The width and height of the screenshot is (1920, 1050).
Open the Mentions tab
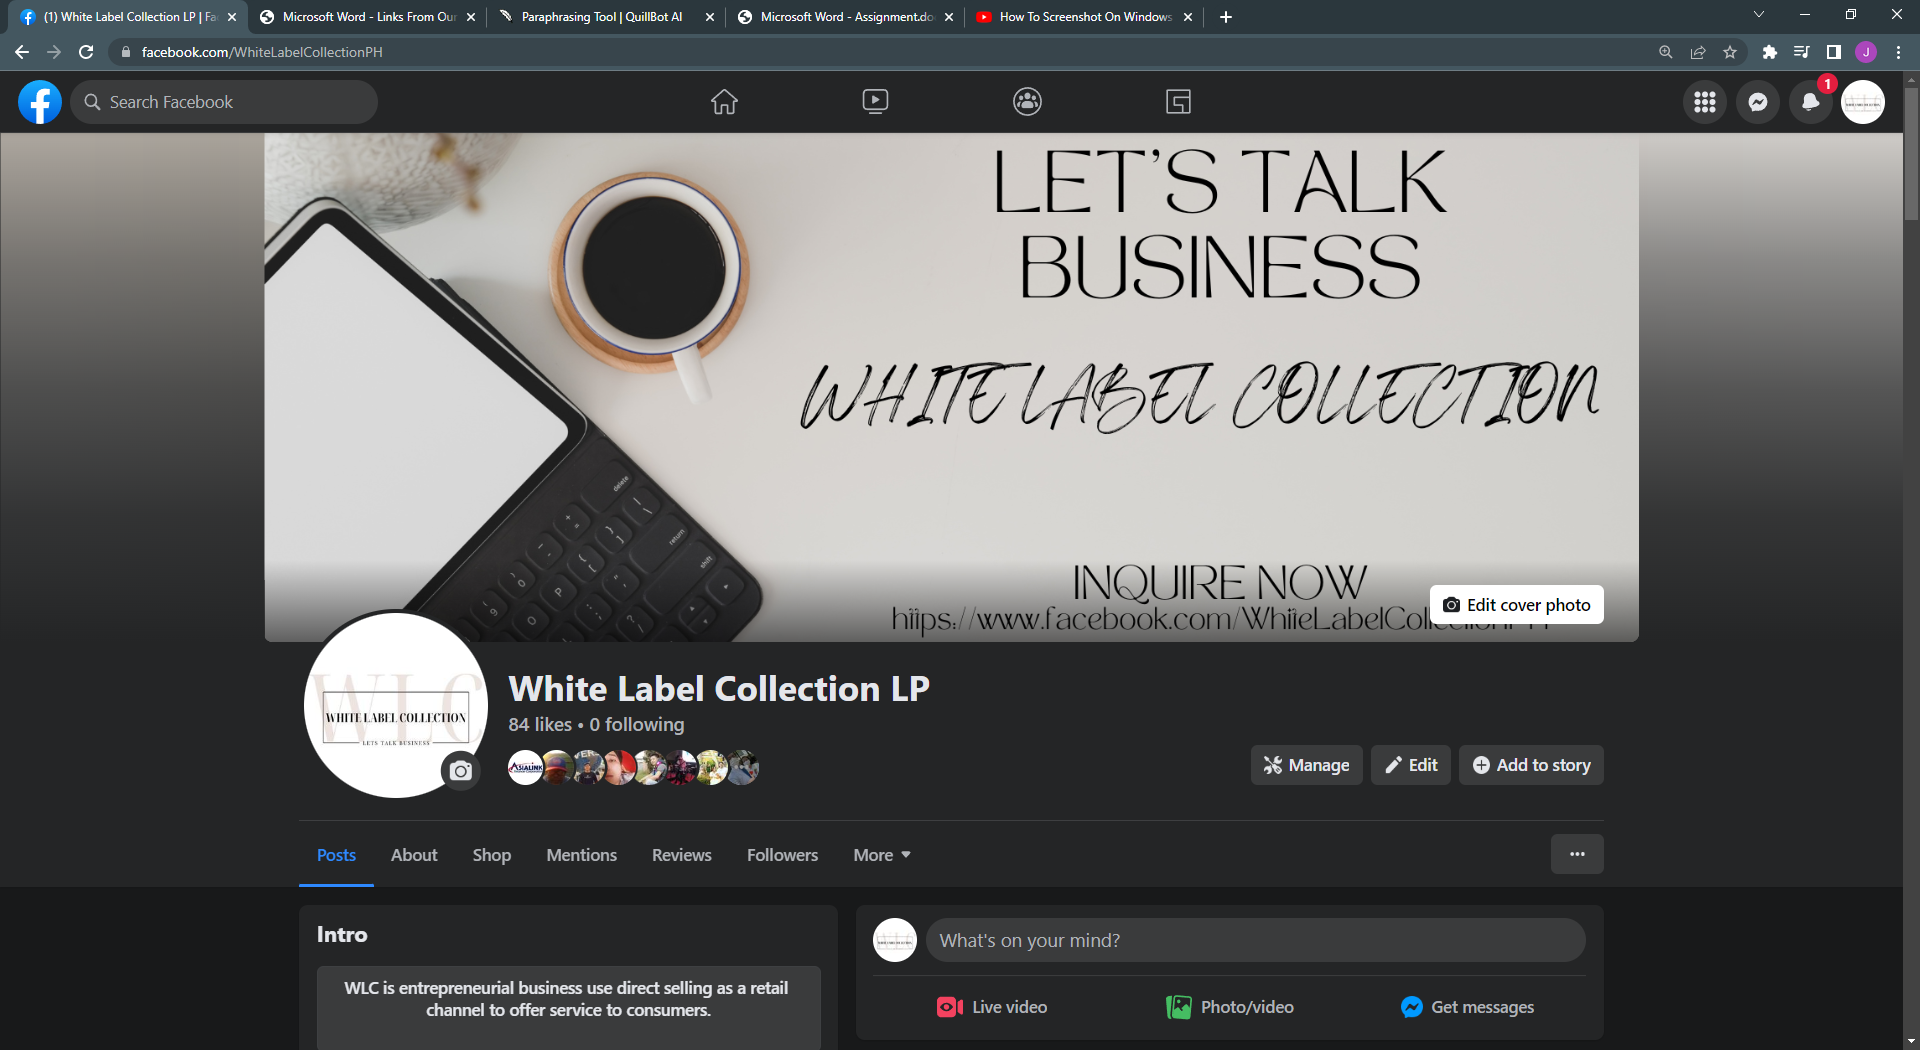point(581,855)
